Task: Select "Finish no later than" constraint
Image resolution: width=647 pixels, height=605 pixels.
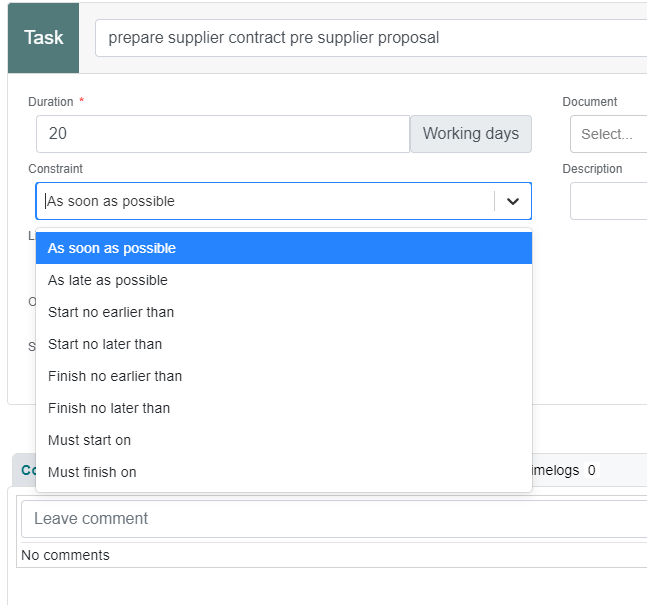Action: [284, 408]
